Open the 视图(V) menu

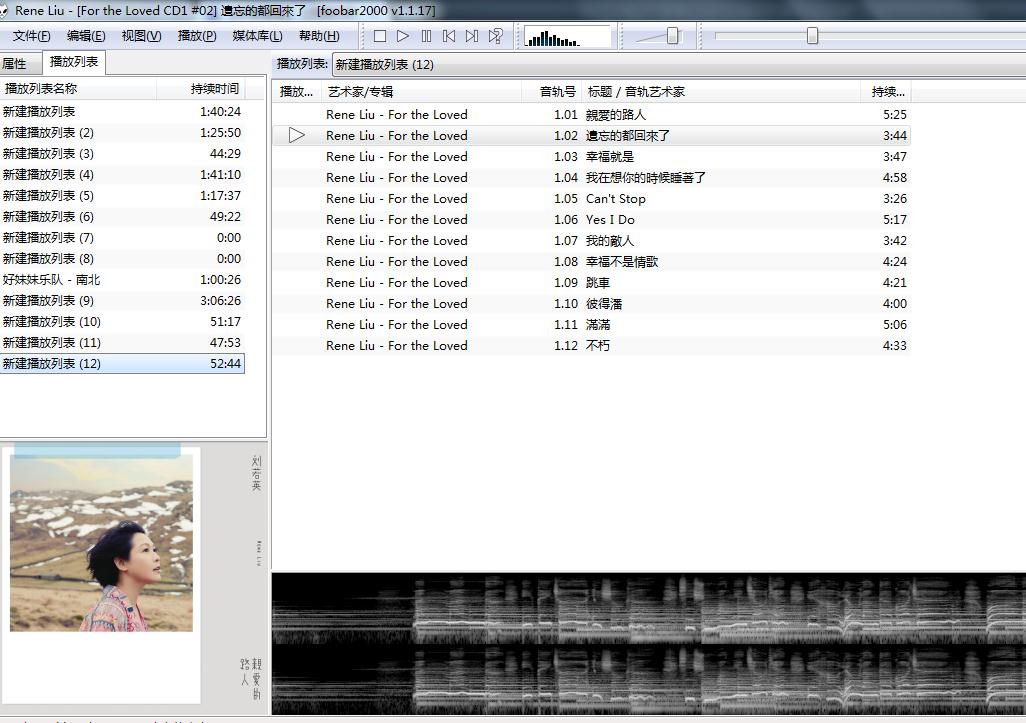(141, 36)
